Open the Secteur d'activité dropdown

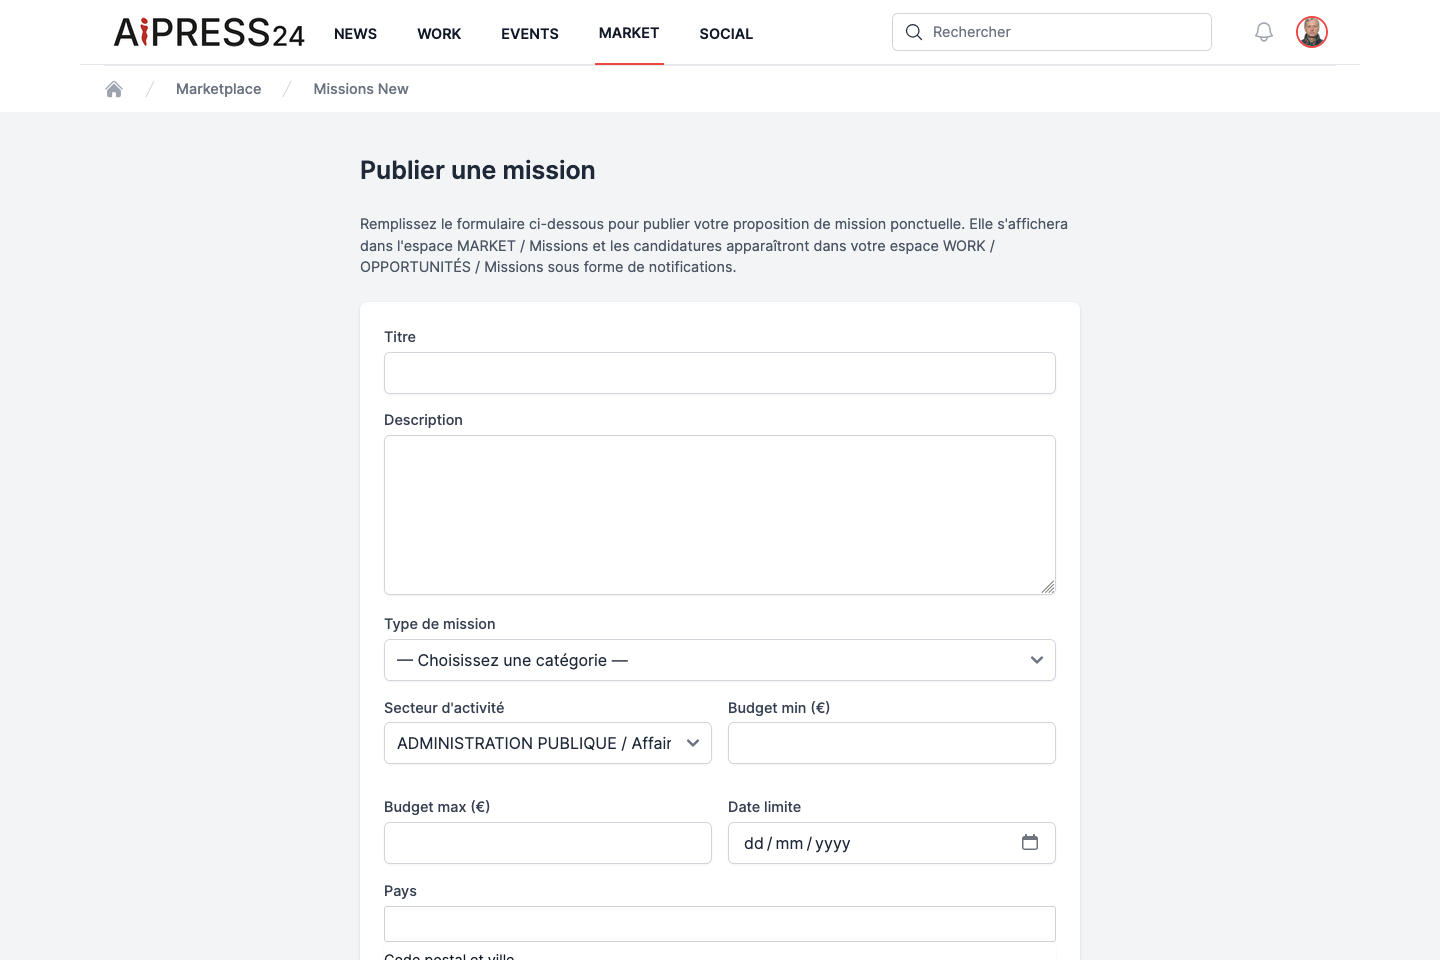point(548,743)
